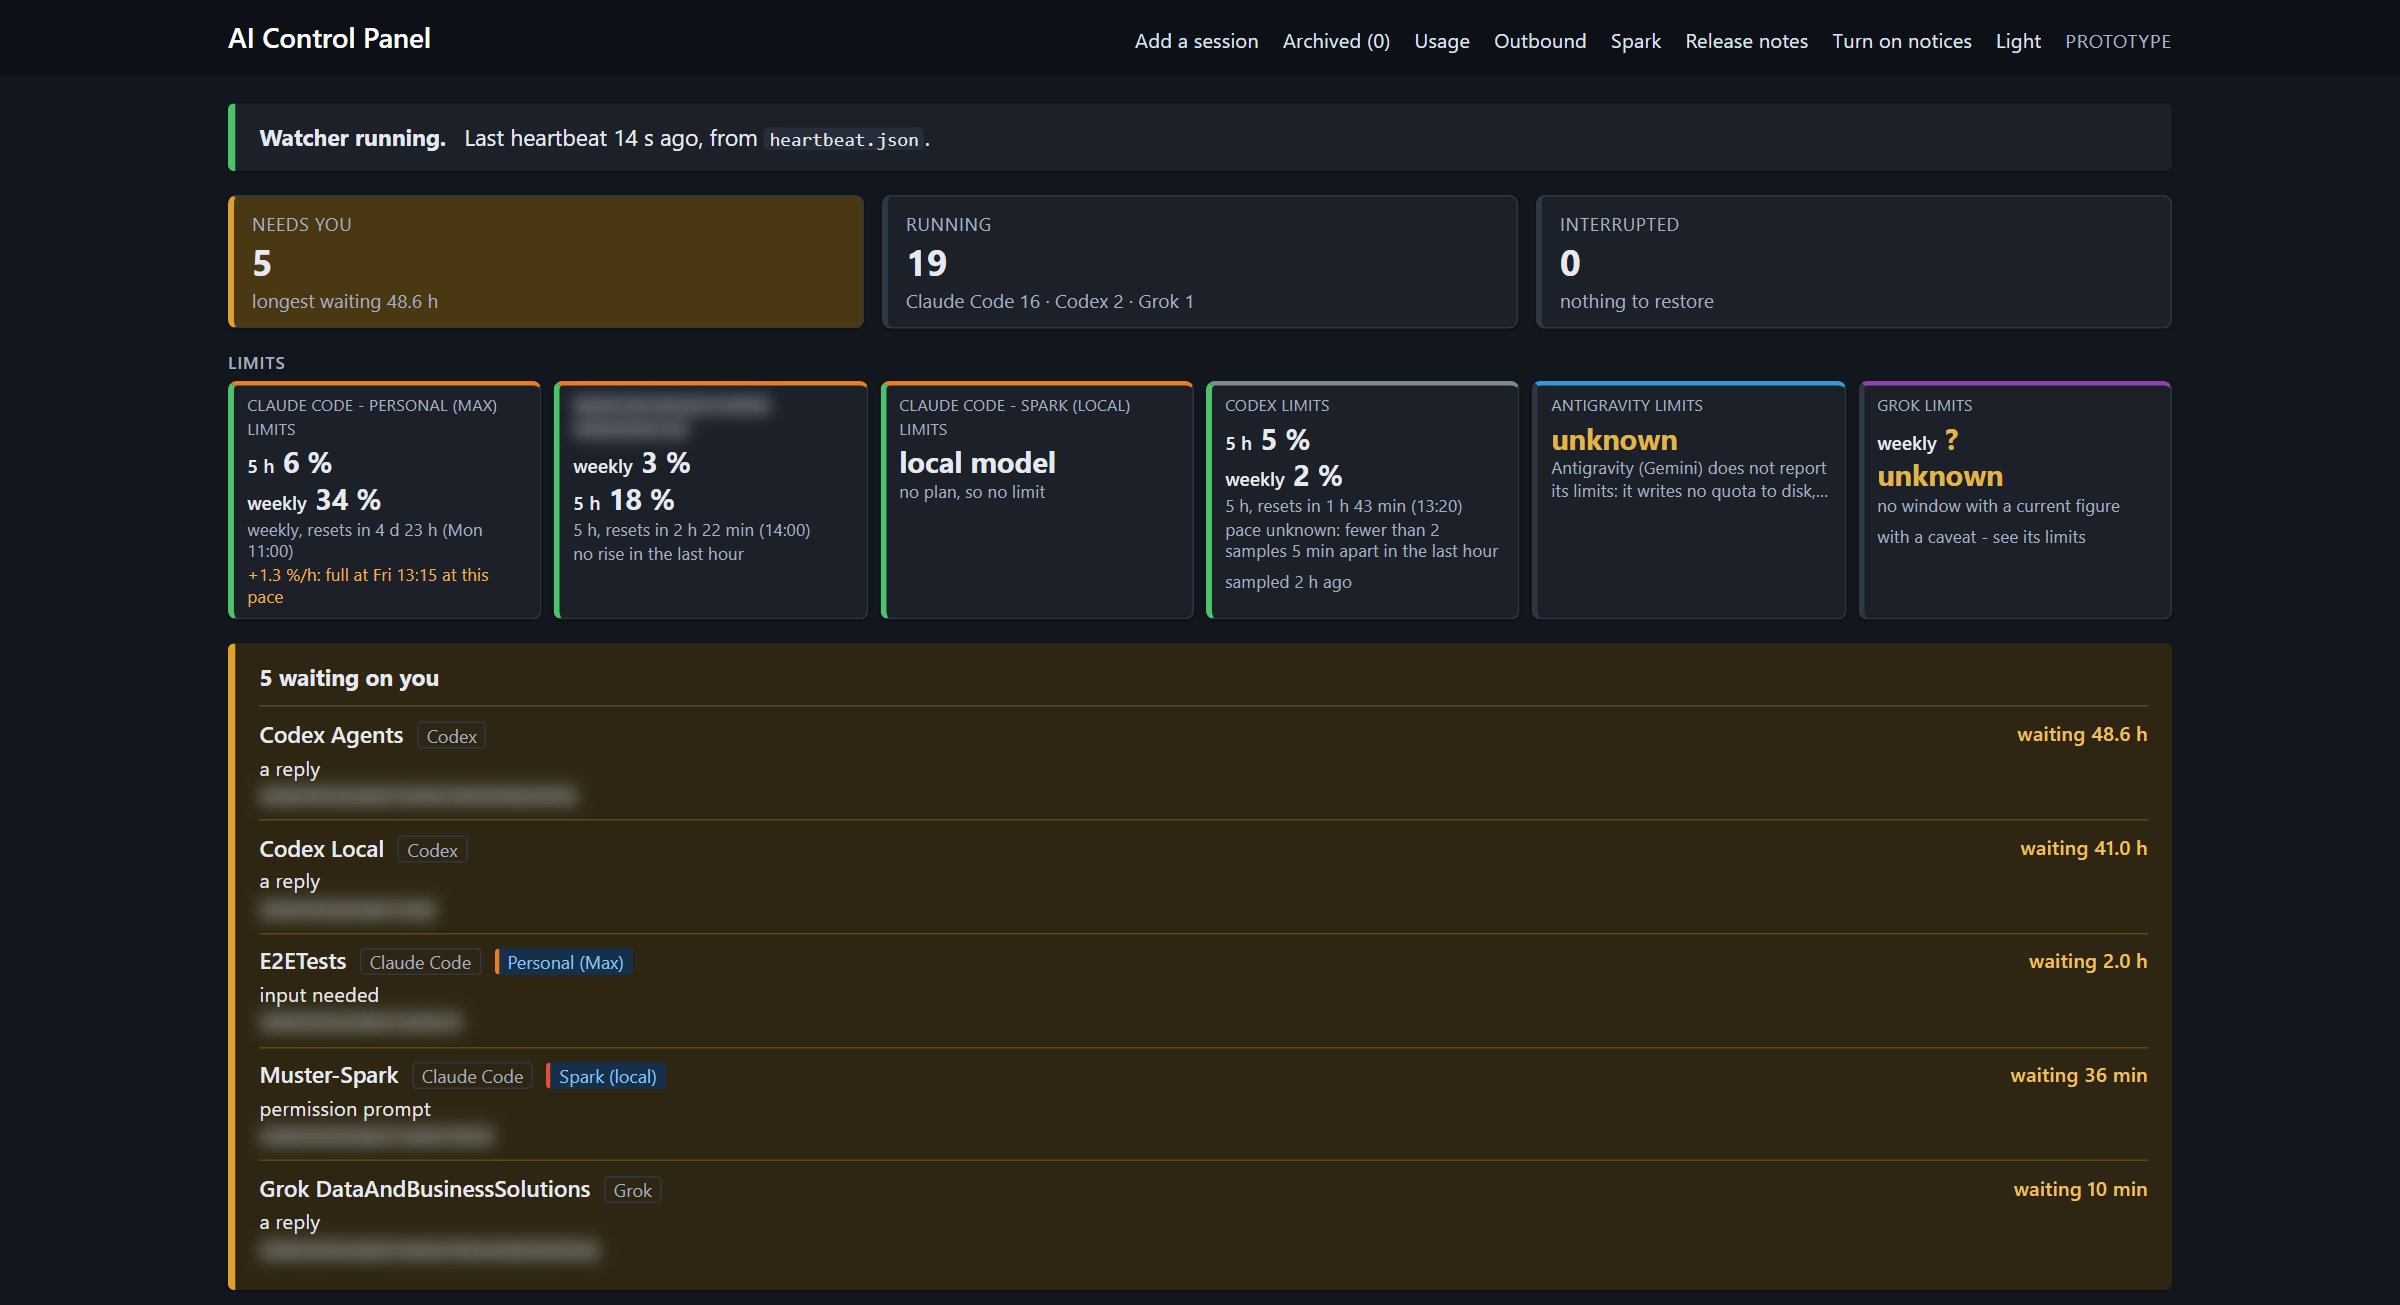Viewport: 2400px width, 1305px height.
Task: Open the Antigravity Limits card
Action: 1689,500
